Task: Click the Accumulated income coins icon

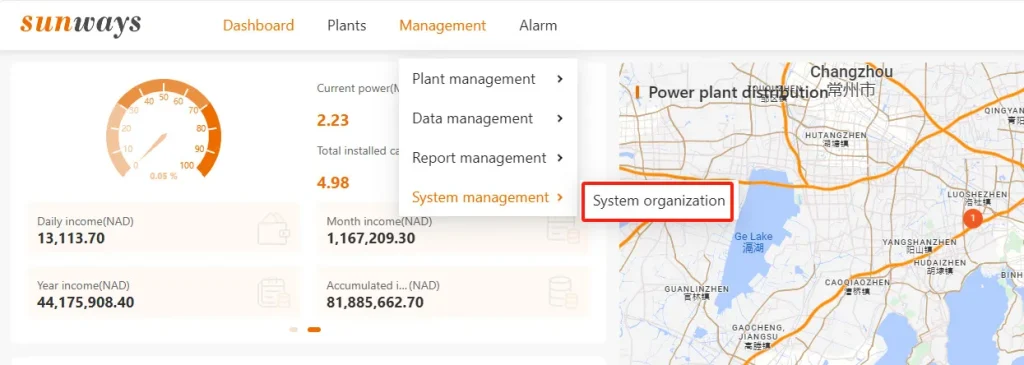Action: (562, 293)
